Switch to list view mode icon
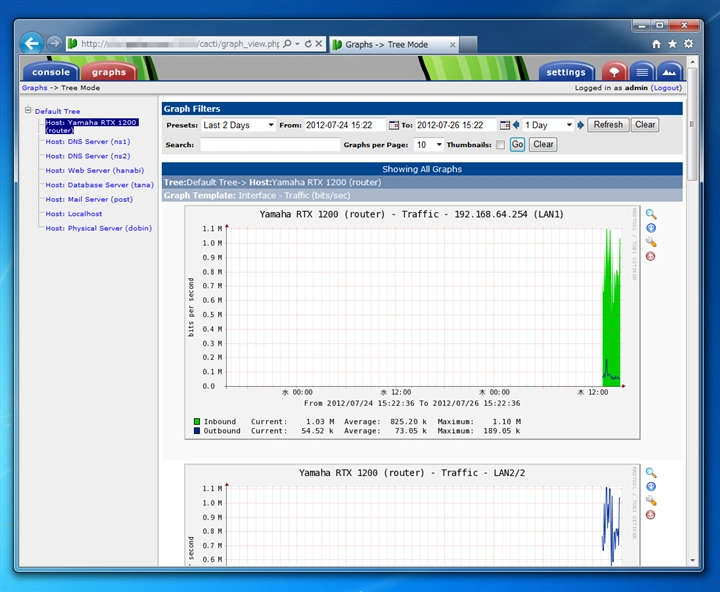The height and width of the screenshot is (592, 720). click(x=642, y=72)
